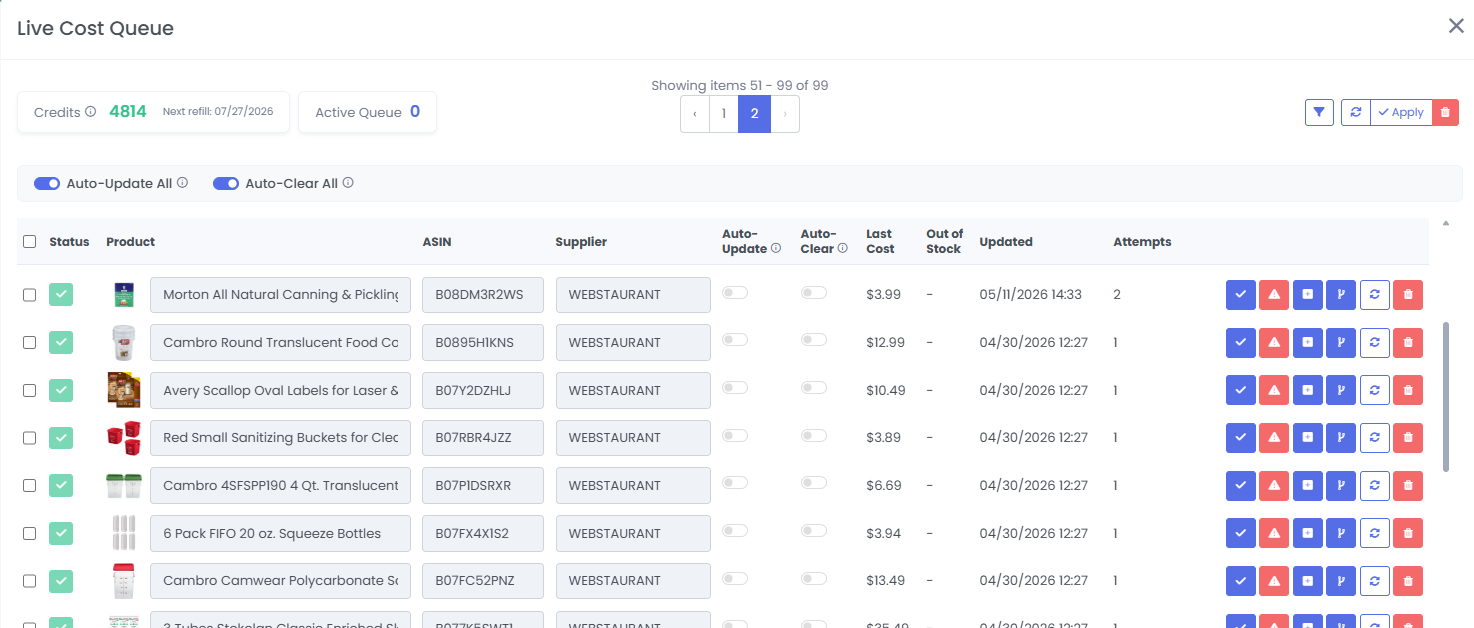This screenshot has width=1474, height=628.
Task: Delete the Red Small Sanitizing Buckets row
Action: tap(1408, 437)
